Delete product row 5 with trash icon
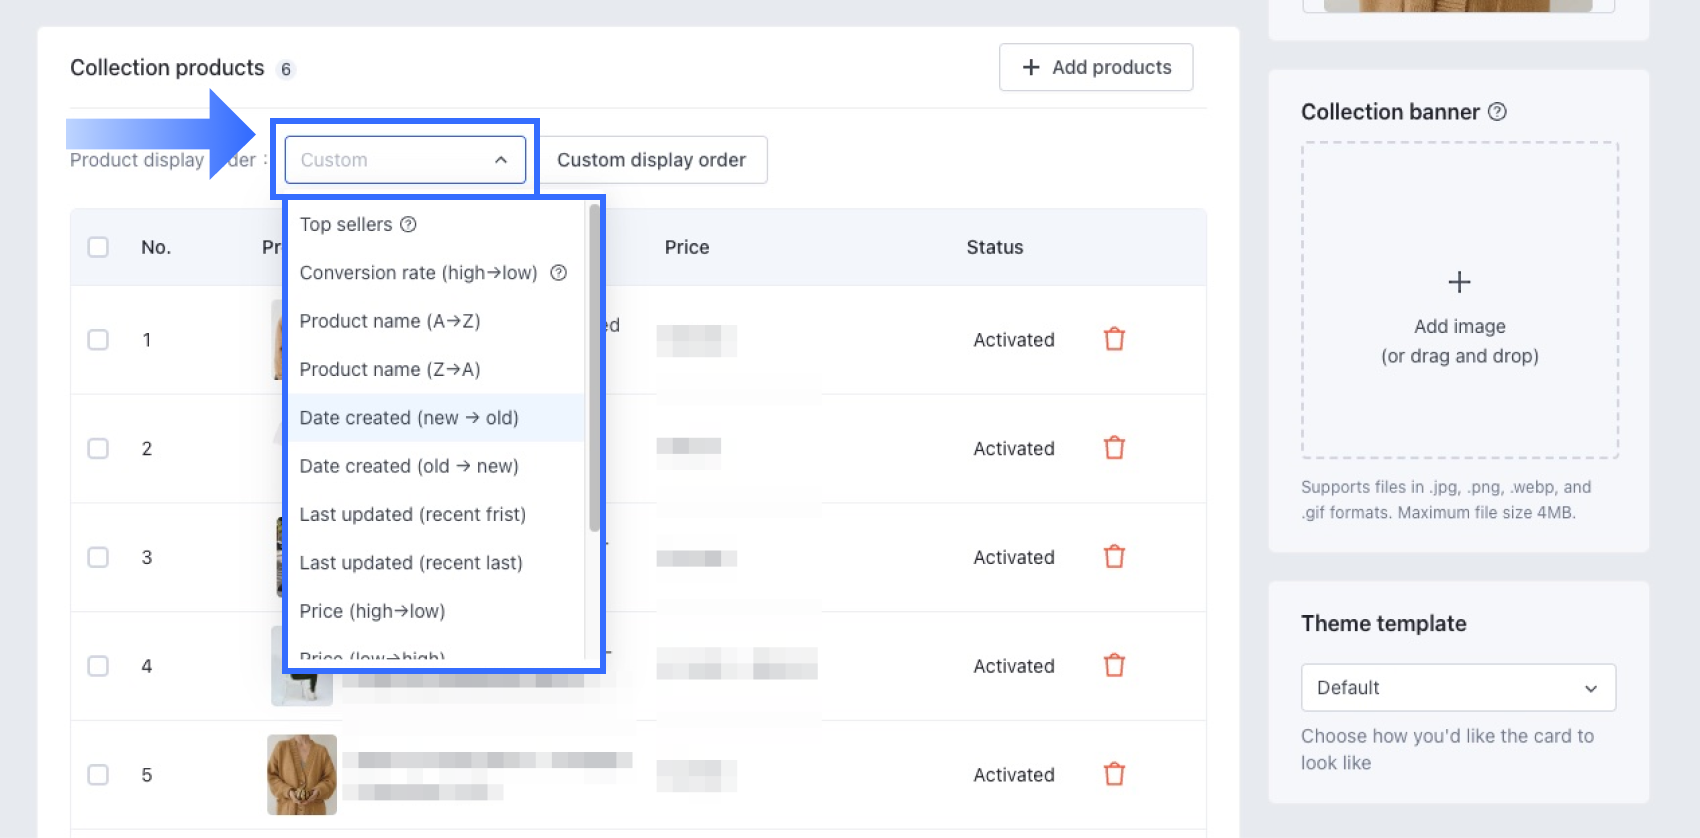 [1114, 775]
